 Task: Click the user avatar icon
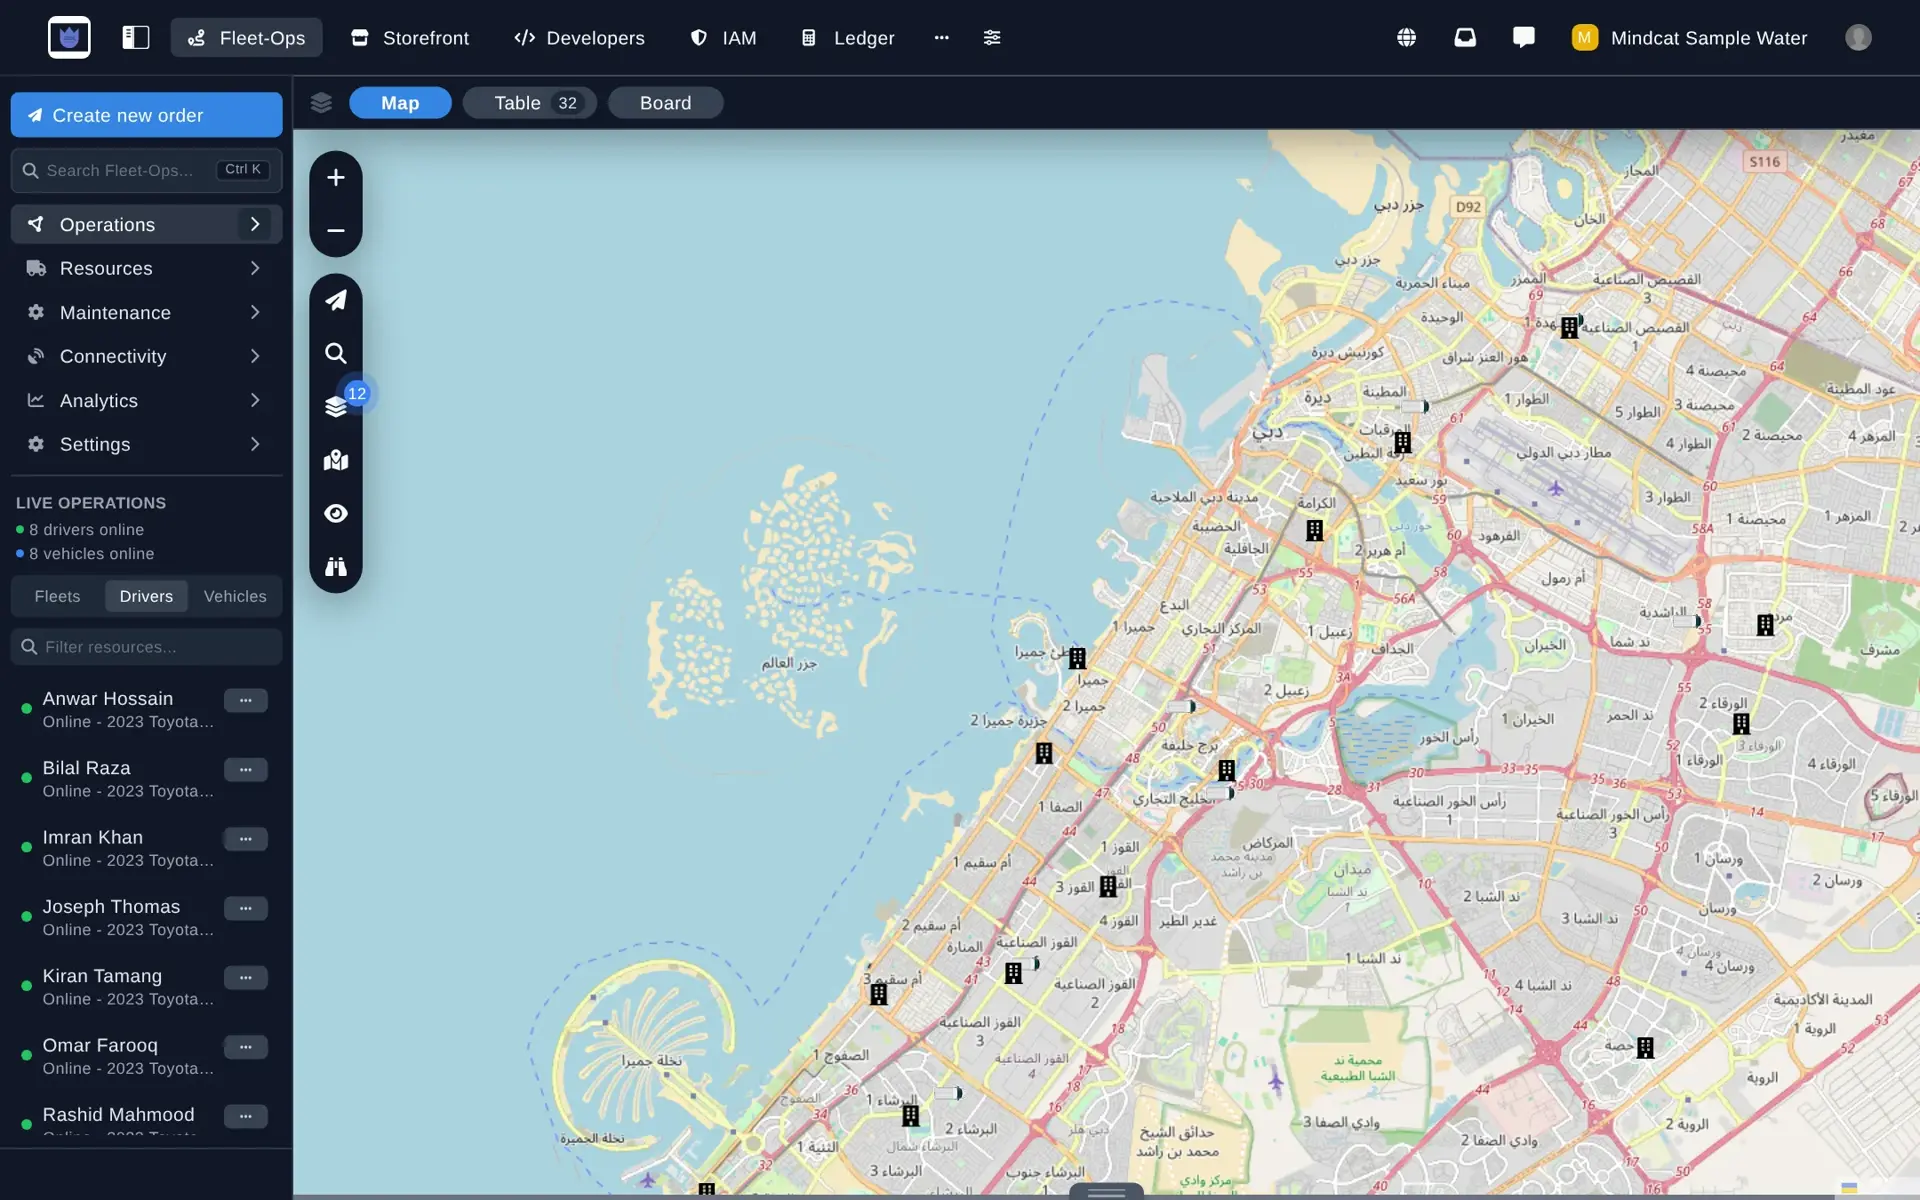(1858, 38)
